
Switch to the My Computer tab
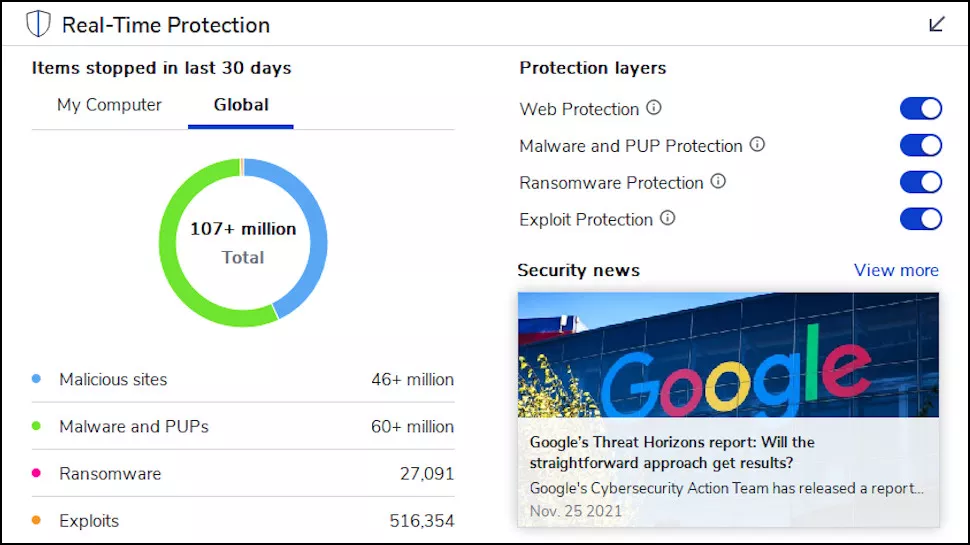pos(109,105)
